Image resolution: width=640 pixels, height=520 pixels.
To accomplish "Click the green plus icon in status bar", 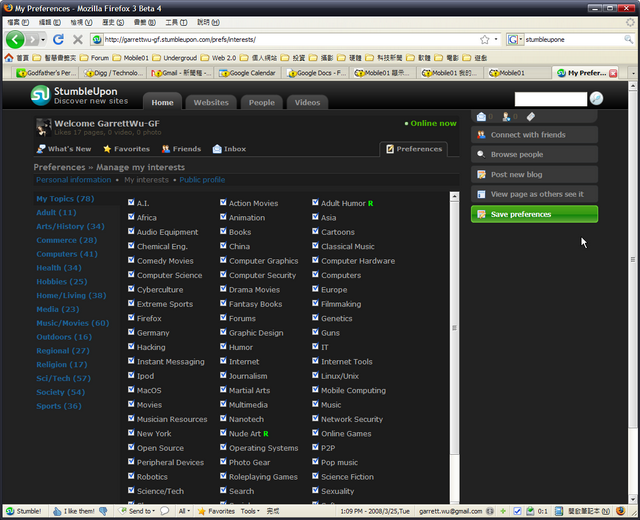I will coord(503,511).
